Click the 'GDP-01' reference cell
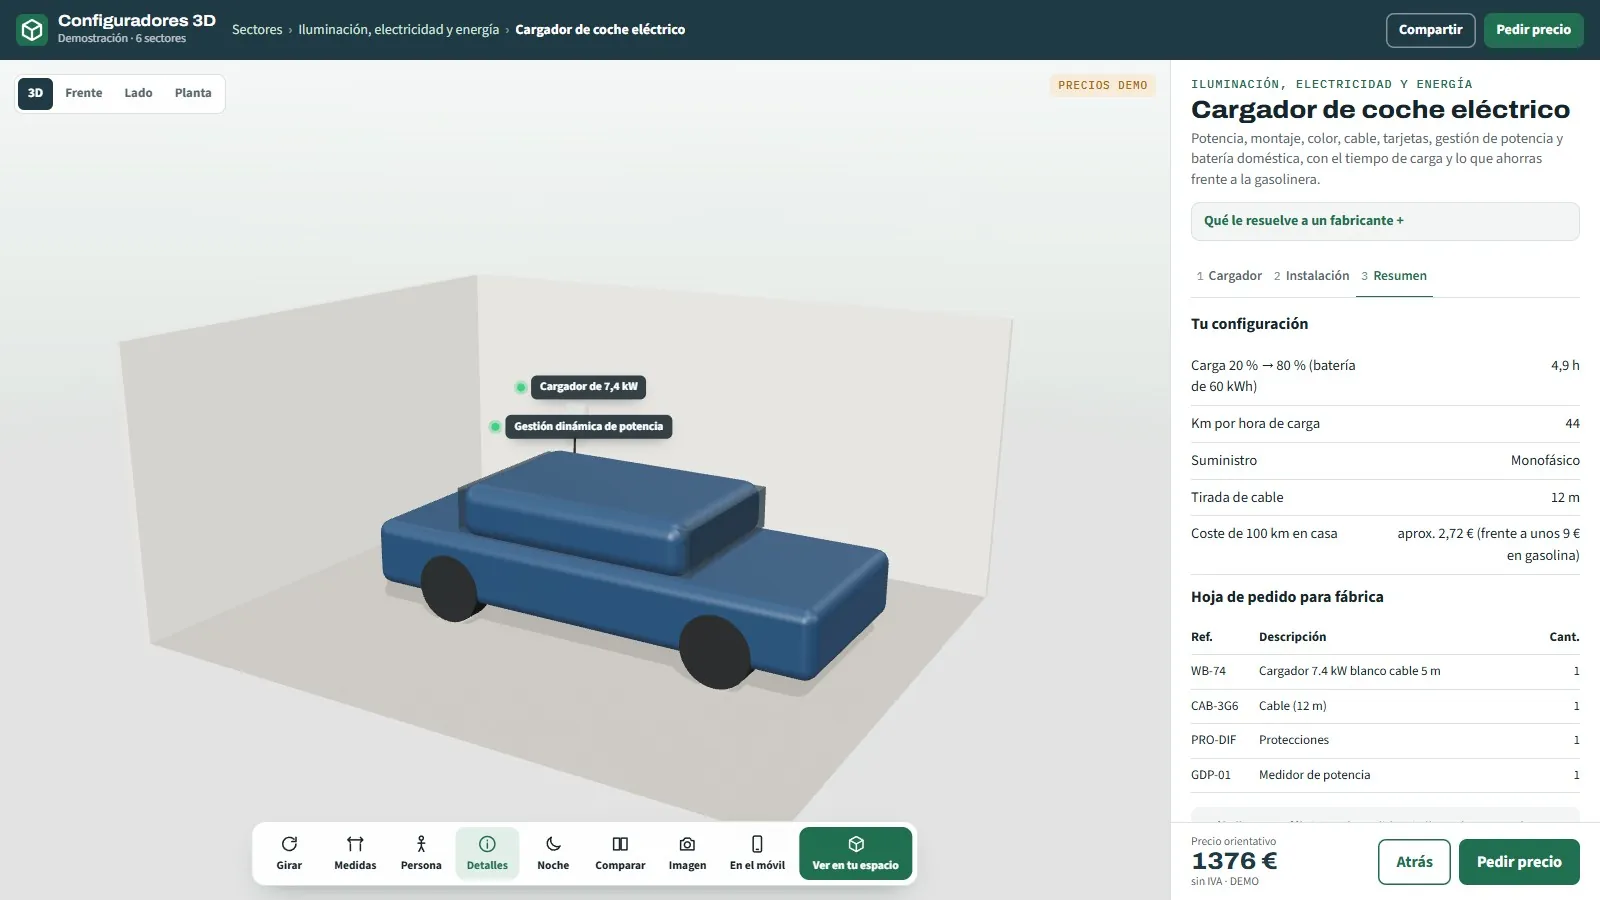The width and height of the screenshot is (1600, 900). (x=1211, y=775)
